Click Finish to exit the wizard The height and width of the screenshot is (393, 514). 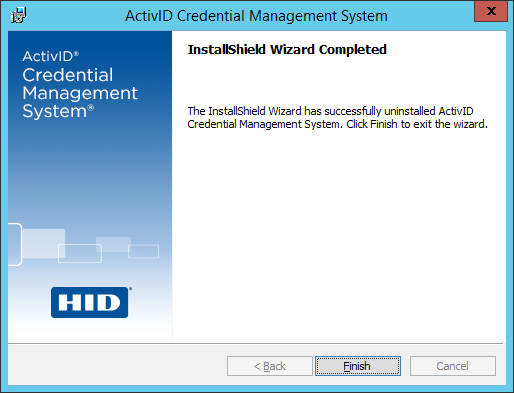click(x=358, y=366)
